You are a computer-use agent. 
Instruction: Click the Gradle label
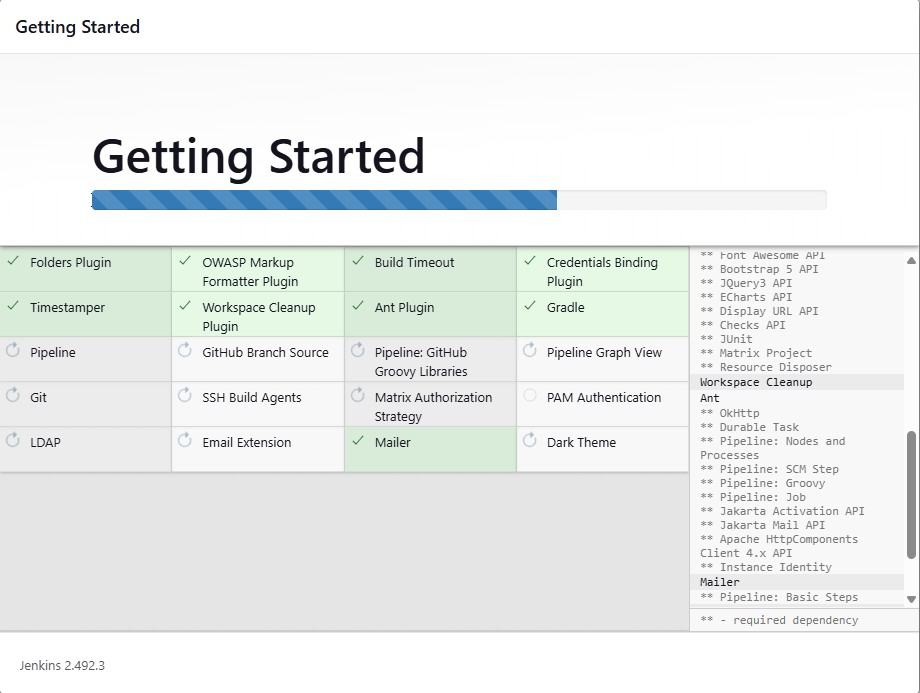(566, 307)
